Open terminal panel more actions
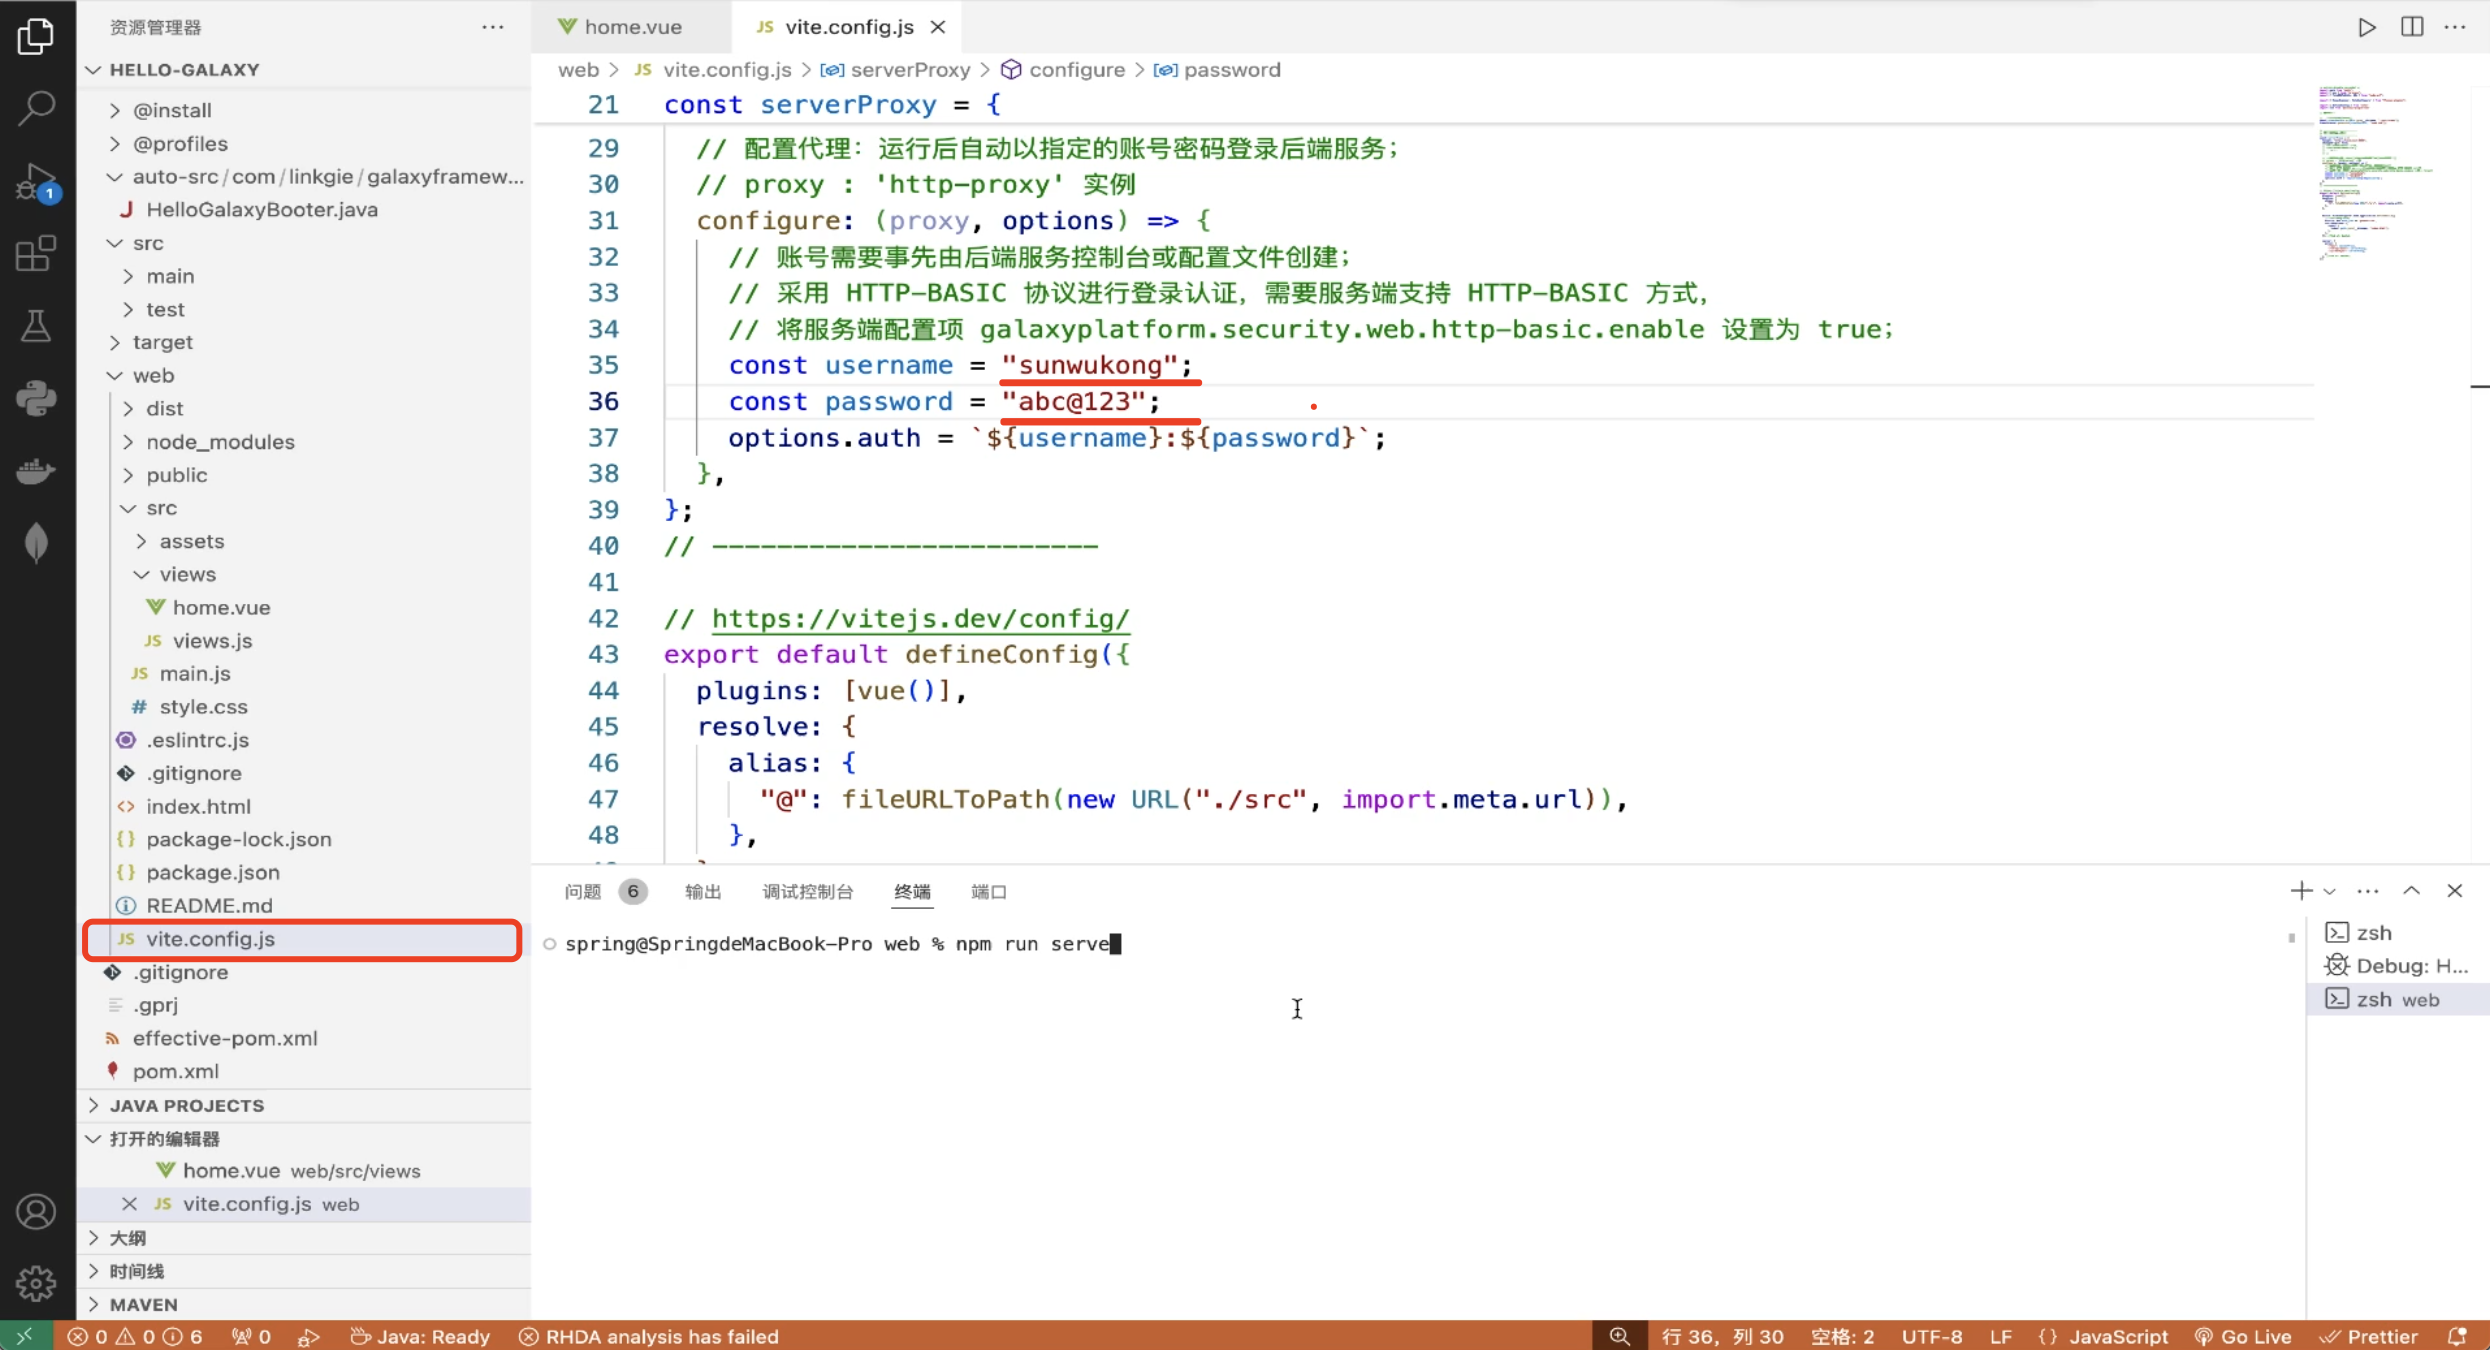The image size is (2490, 1350). (x=2368, y=891)
